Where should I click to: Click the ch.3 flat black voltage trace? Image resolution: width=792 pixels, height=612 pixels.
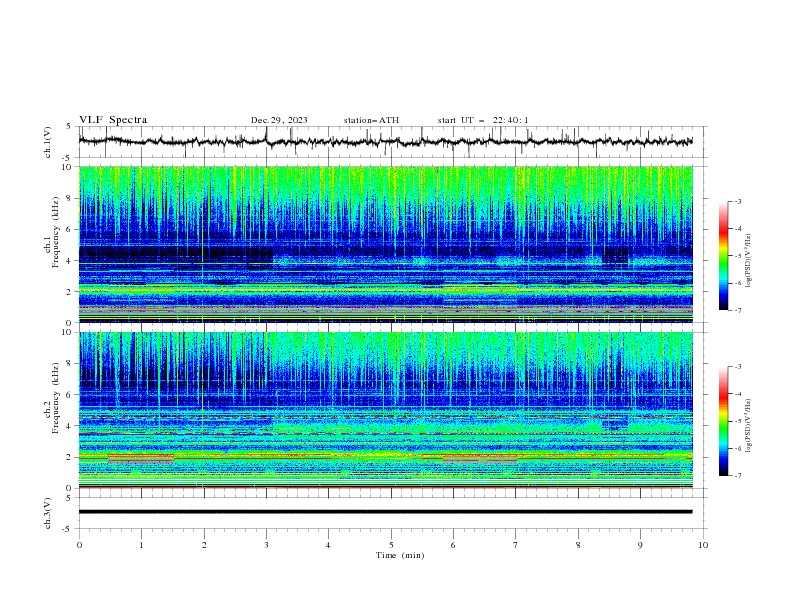(385, 512)
